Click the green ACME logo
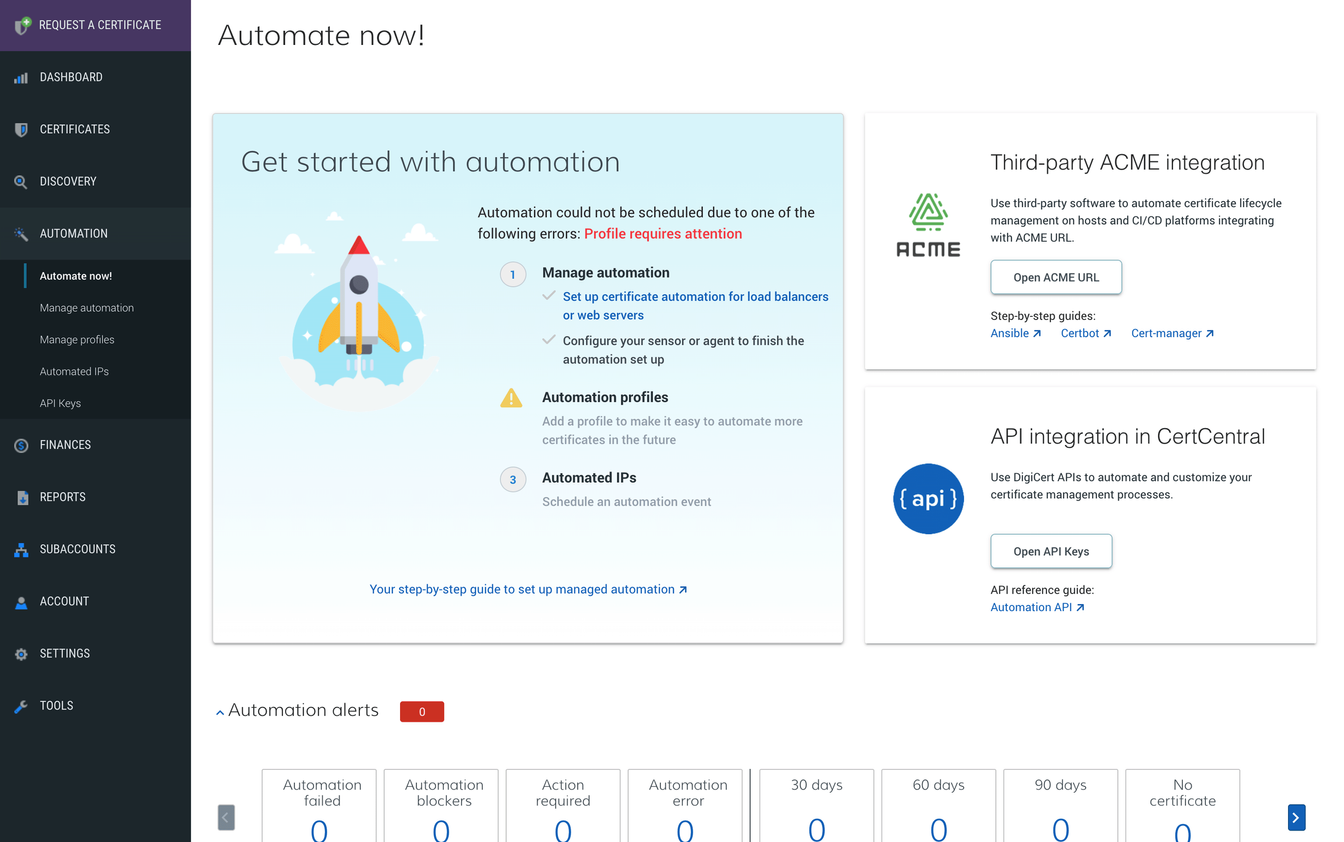The image size is (1344, 842). point(928,224)
